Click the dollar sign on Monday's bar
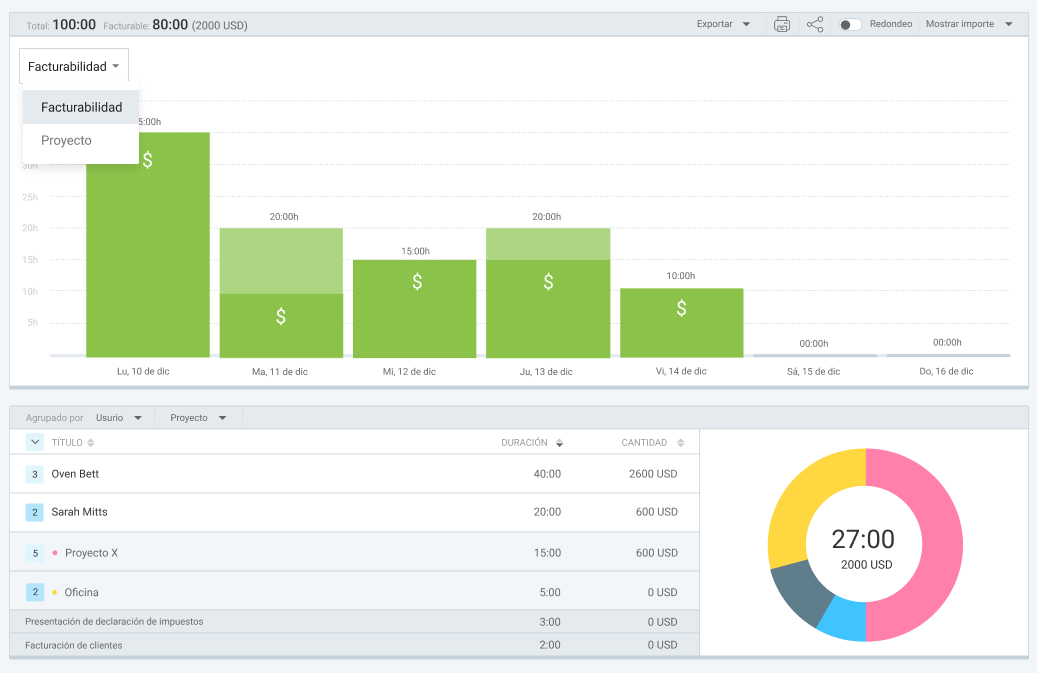The height and width of the screenshot is (673, 1037). 147,160
